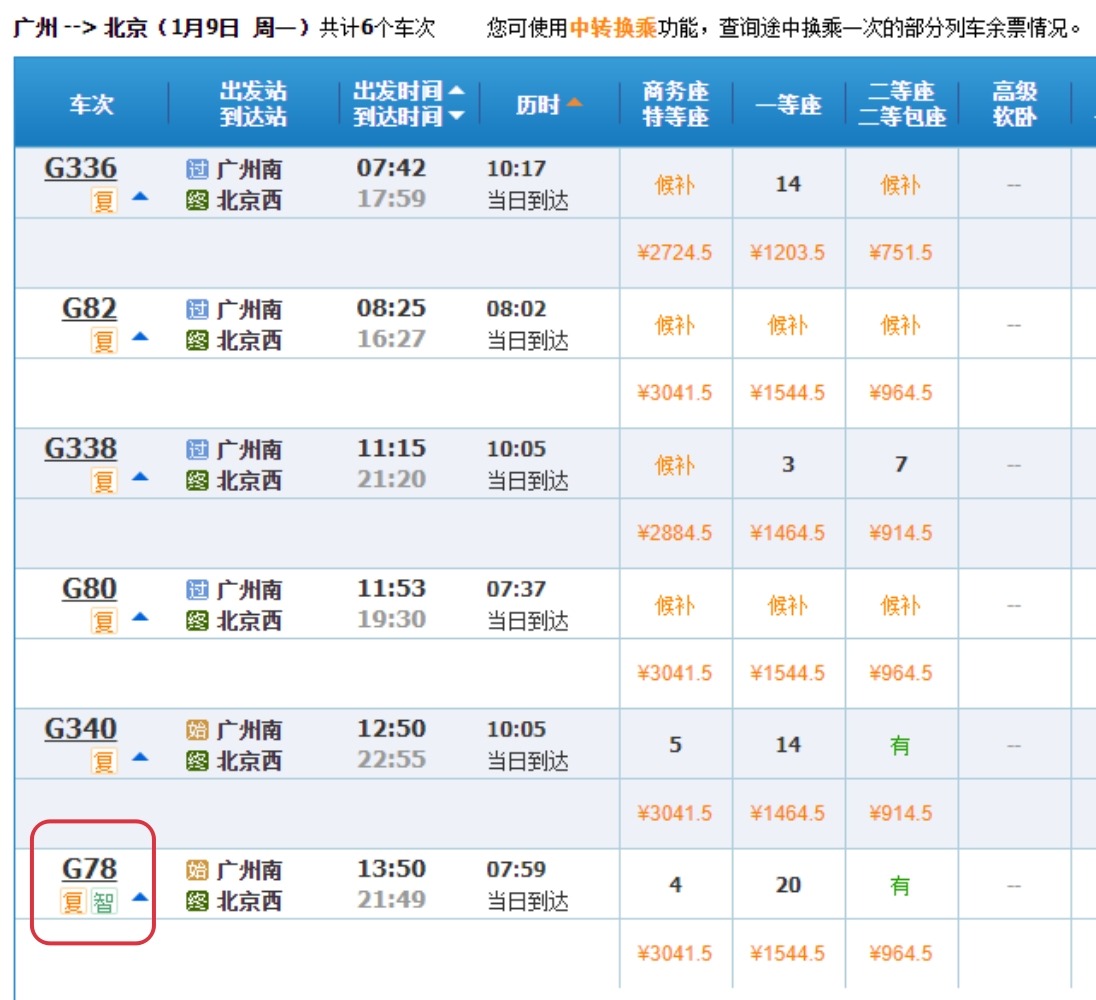Open the 中转换乘 transfer link
The image size is (1096, 1000).
[x=613, y=28]
